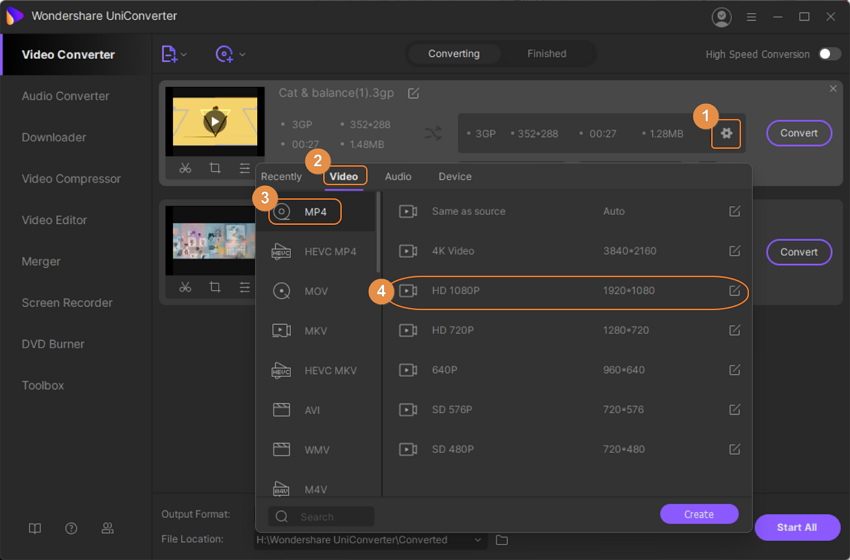The height and width of the screenshot is (560, 850).
Task: Switch to the Device format tab
Action: coord(455,177)
